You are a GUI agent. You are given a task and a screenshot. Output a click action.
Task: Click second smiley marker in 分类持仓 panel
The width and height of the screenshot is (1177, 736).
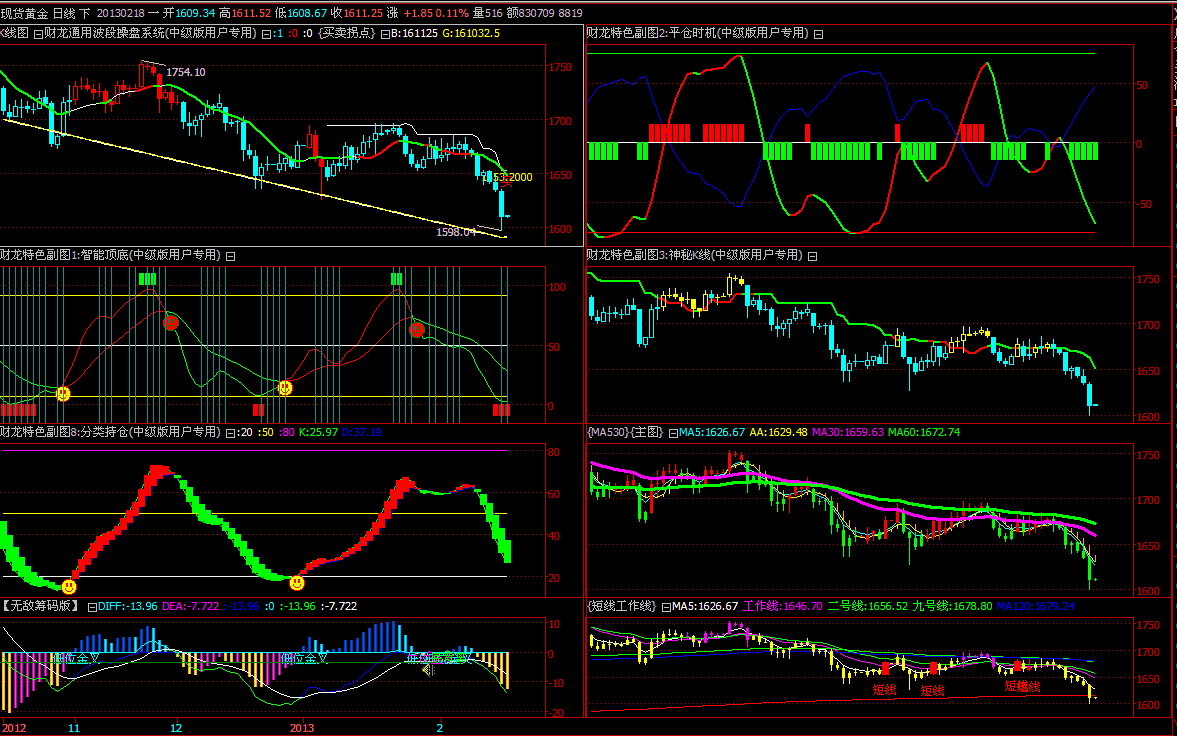(297, 581)
